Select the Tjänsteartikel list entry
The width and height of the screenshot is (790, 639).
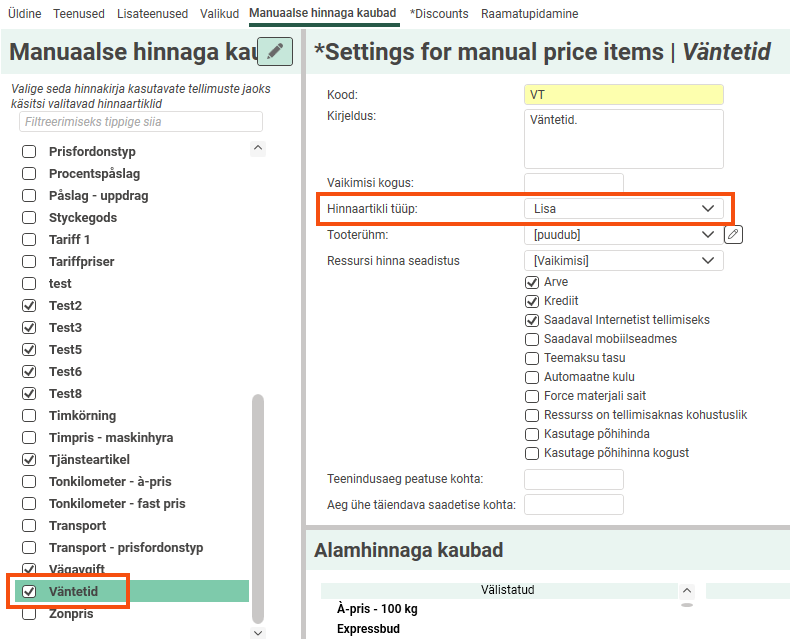click(89, 460)
